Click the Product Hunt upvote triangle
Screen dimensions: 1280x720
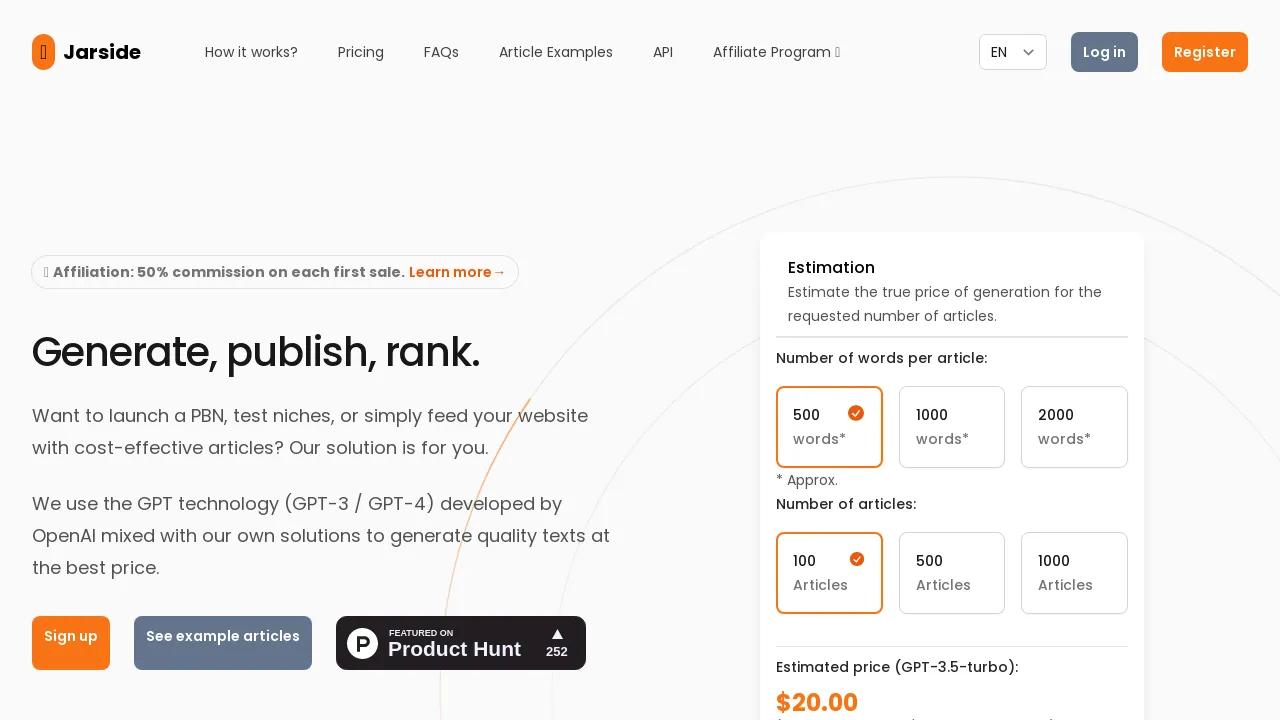coord(557,634)
